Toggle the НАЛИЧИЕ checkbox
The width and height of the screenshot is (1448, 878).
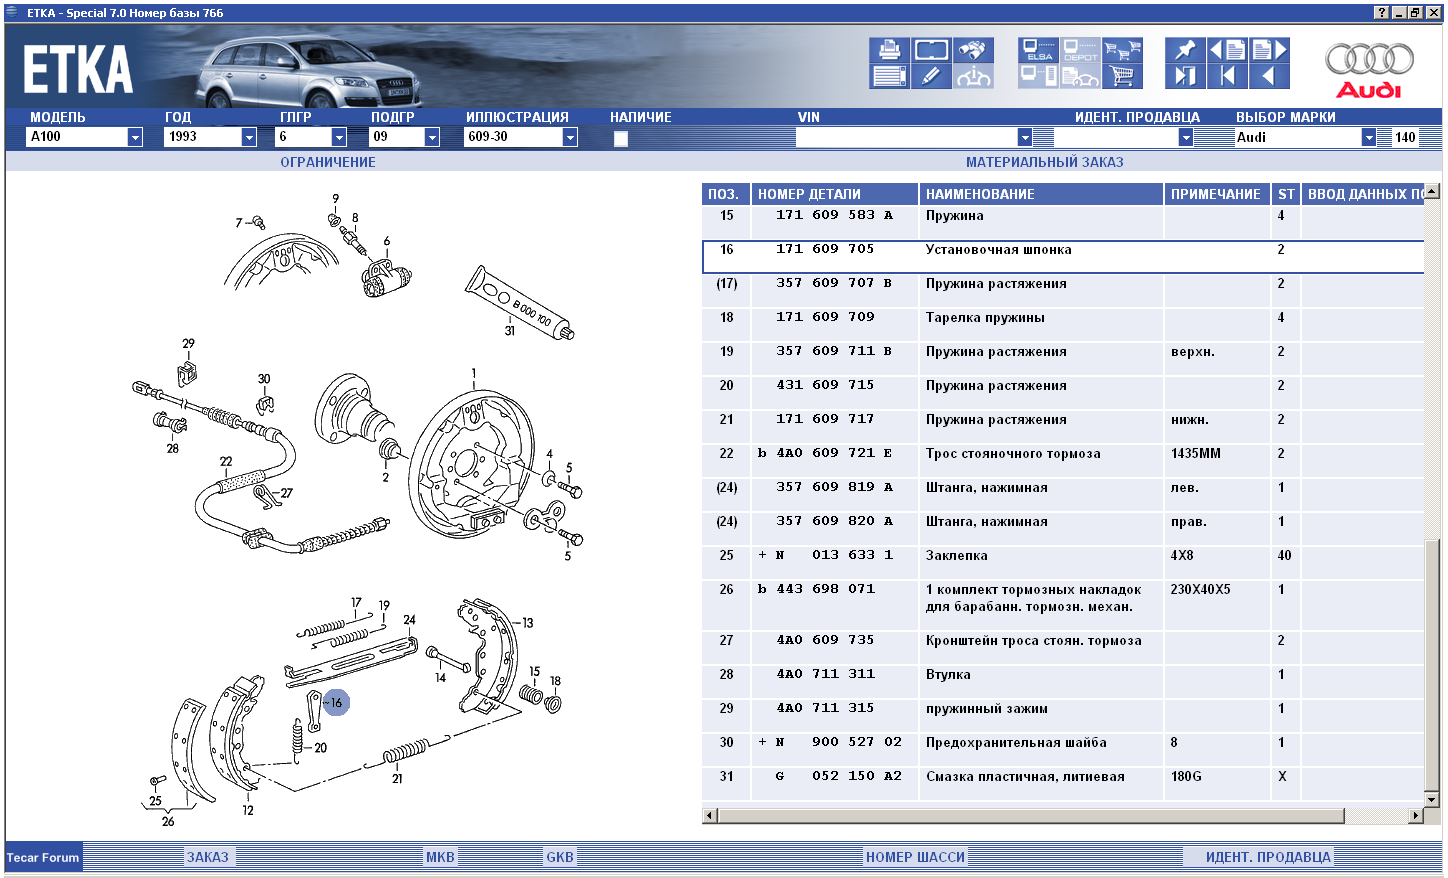click(621, 139)
